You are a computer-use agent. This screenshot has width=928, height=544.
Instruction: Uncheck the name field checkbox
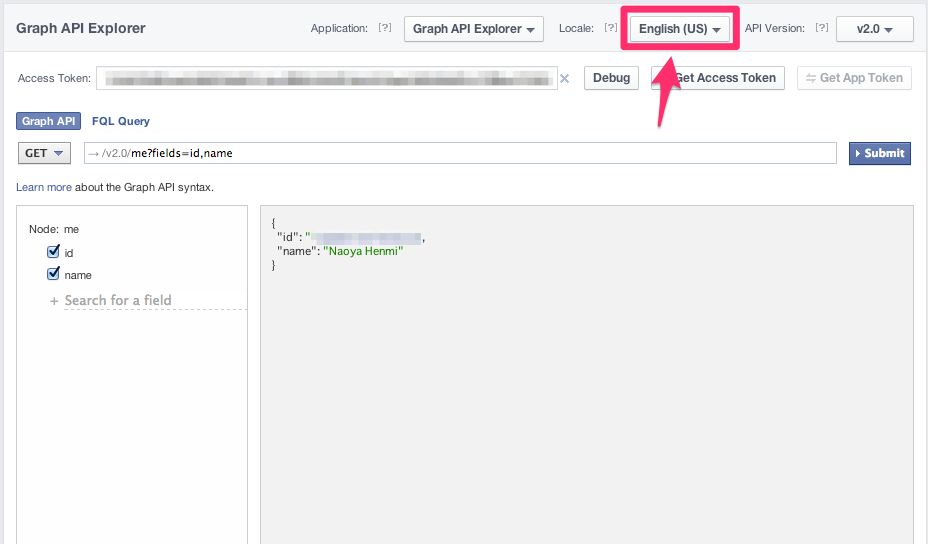click(x=53, y=273)
